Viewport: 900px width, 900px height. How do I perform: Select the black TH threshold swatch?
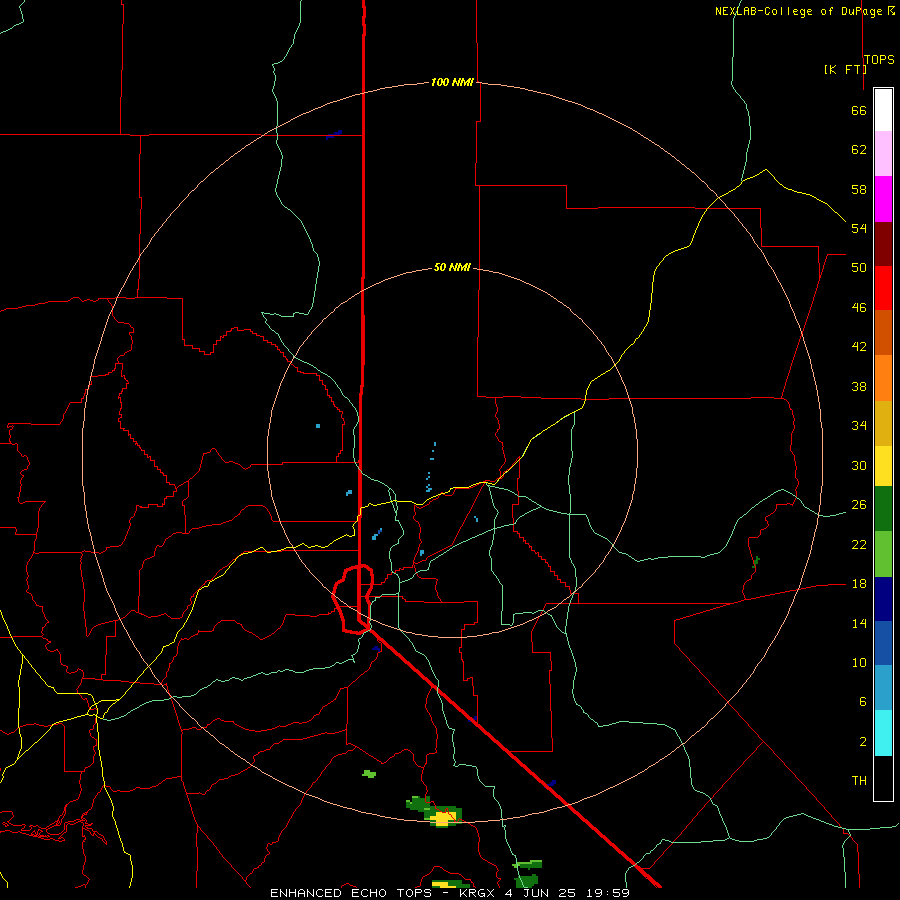coord(883,778)
